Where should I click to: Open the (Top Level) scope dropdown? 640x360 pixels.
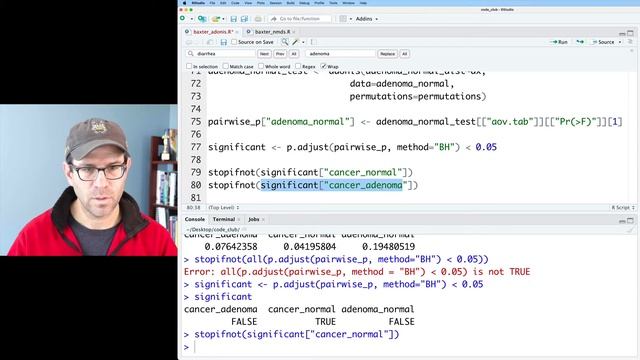[x=224, y=208]
